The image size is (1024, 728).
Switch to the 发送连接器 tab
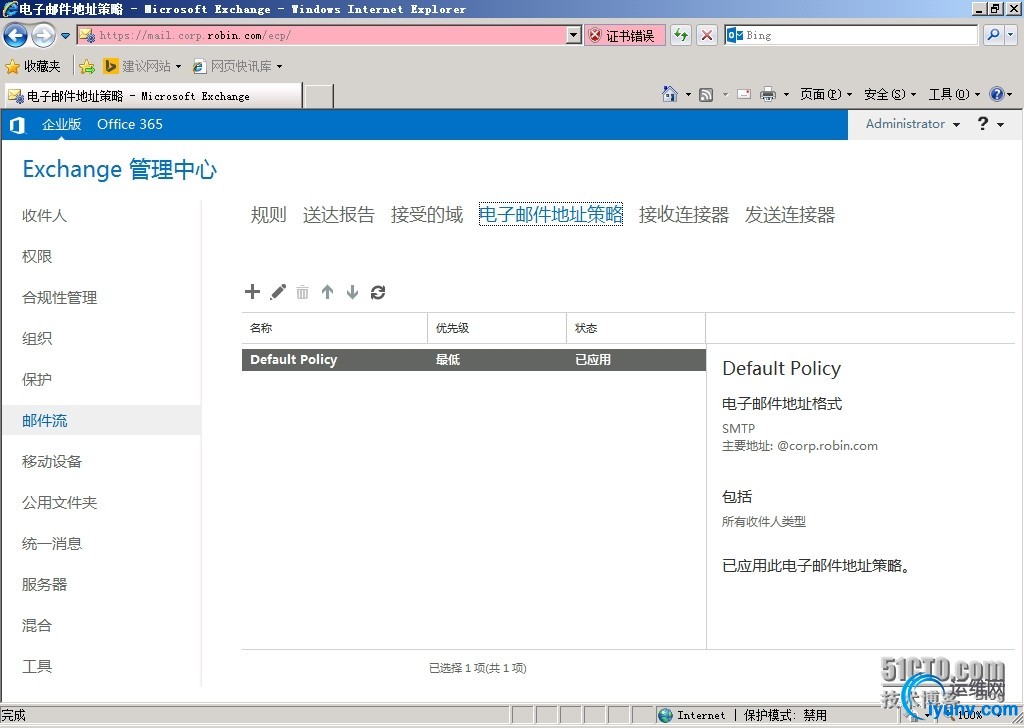coord(790,215)
